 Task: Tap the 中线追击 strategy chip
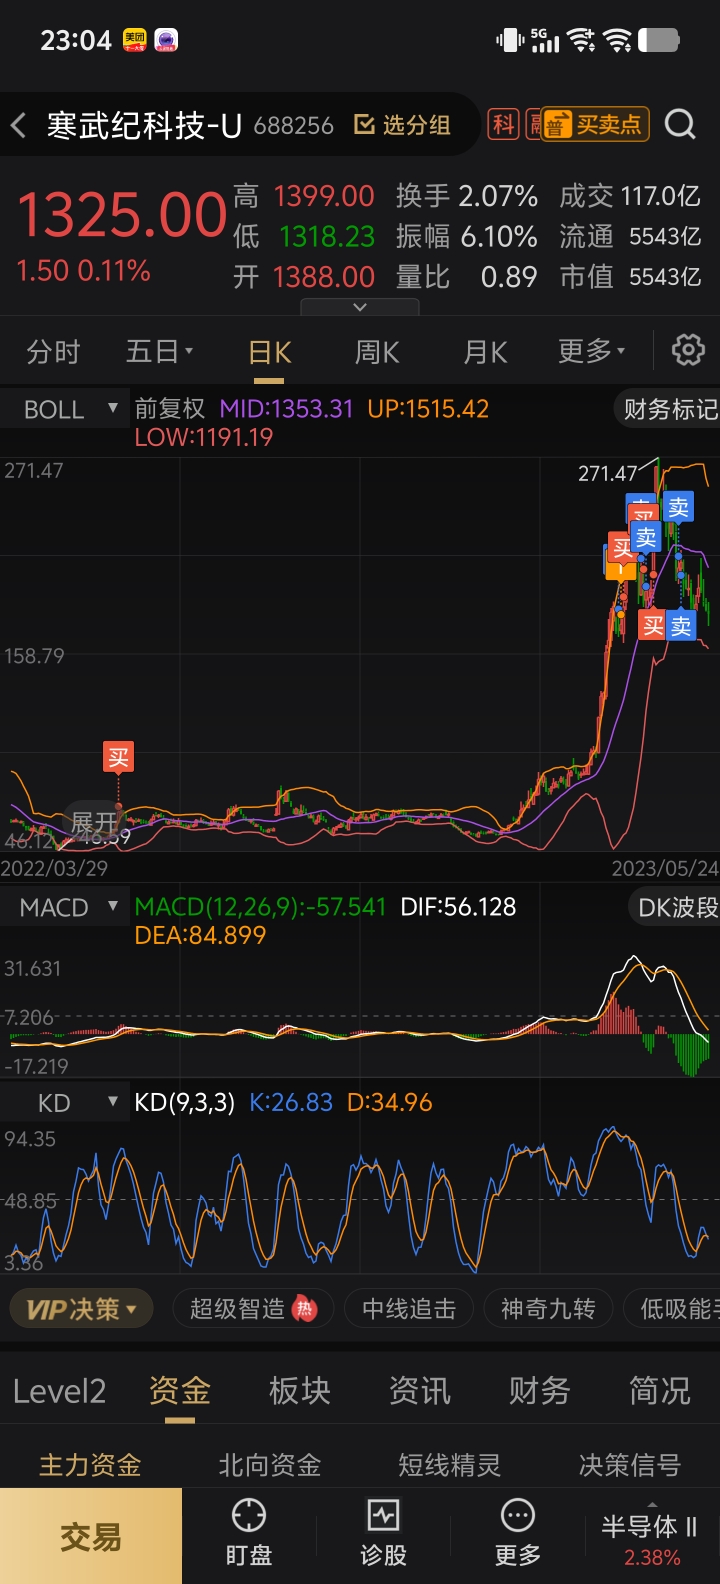(x=409, y=1308)
